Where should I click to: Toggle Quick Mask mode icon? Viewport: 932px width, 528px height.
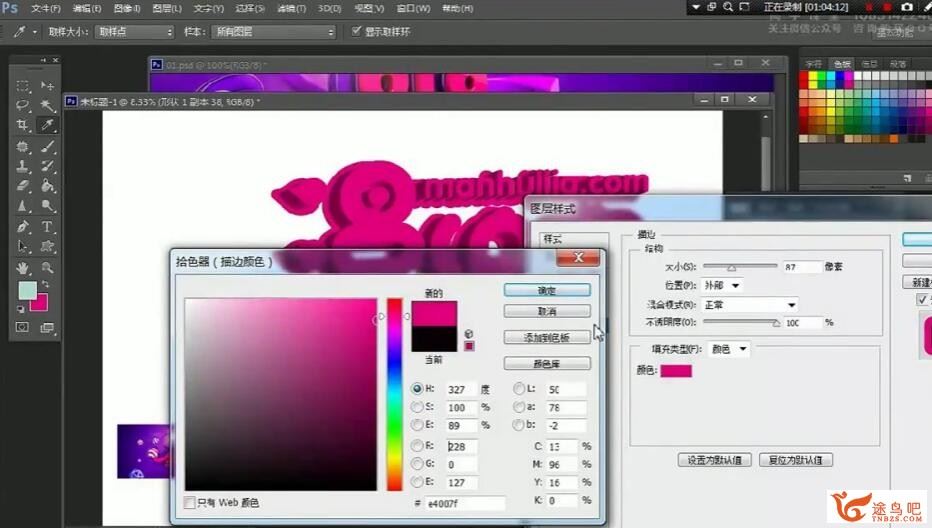pyautogui.click(x=23, y=327)
